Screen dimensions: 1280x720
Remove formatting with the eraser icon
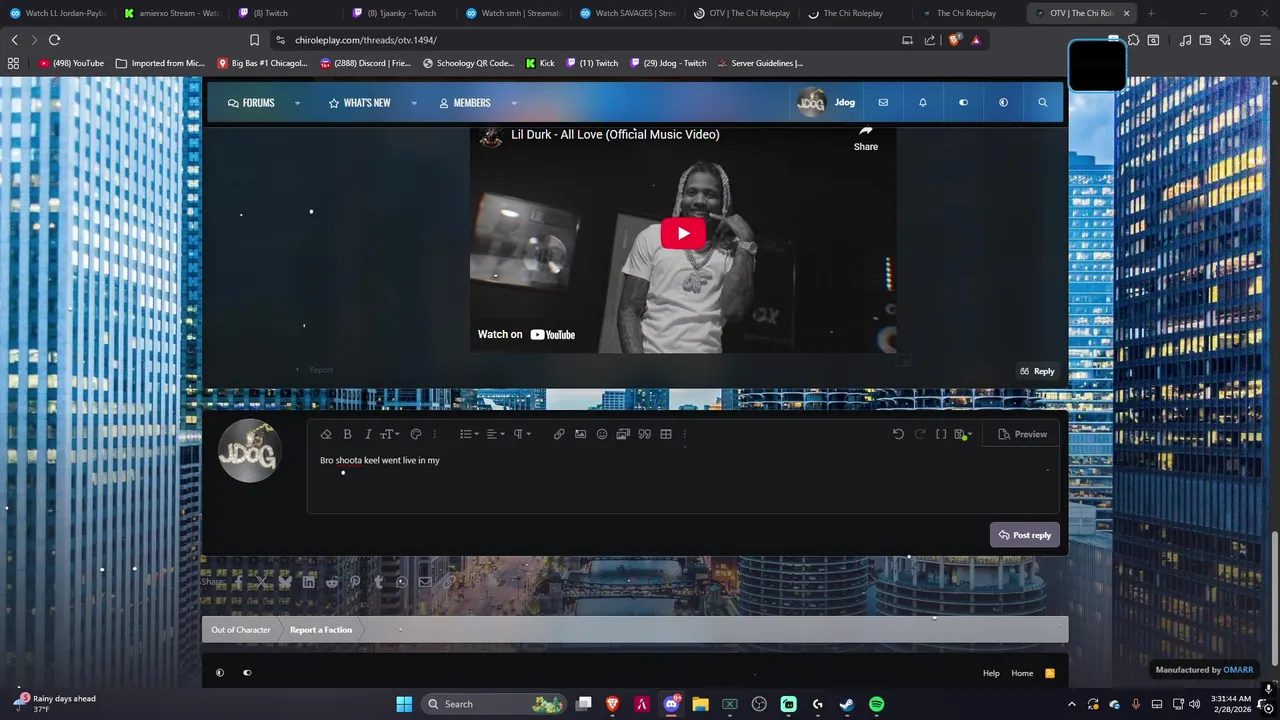(x=326, y=434)
